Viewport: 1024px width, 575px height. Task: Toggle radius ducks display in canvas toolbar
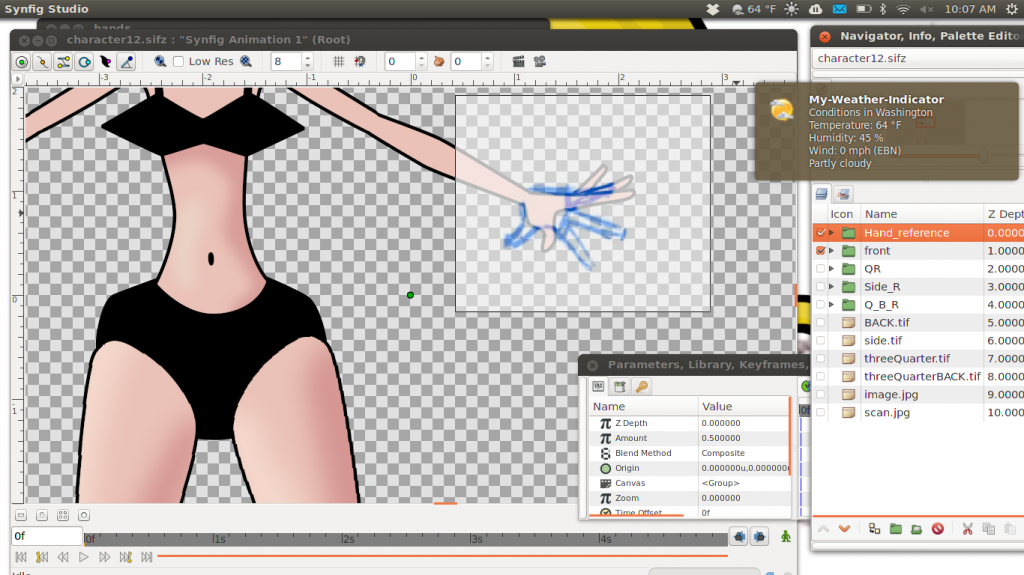(x=84, y=61)
